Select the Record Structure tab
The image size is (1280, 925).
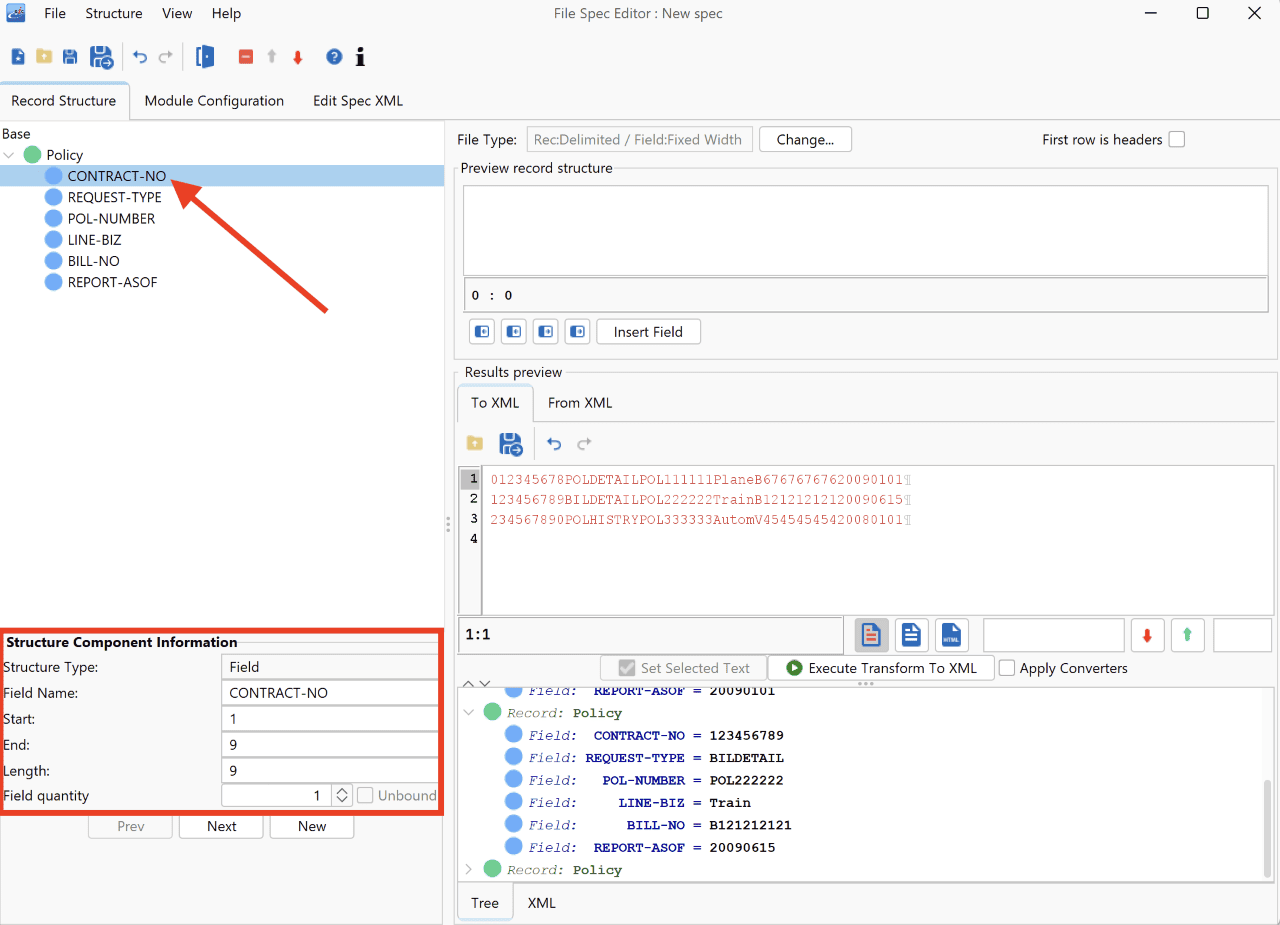64,101
